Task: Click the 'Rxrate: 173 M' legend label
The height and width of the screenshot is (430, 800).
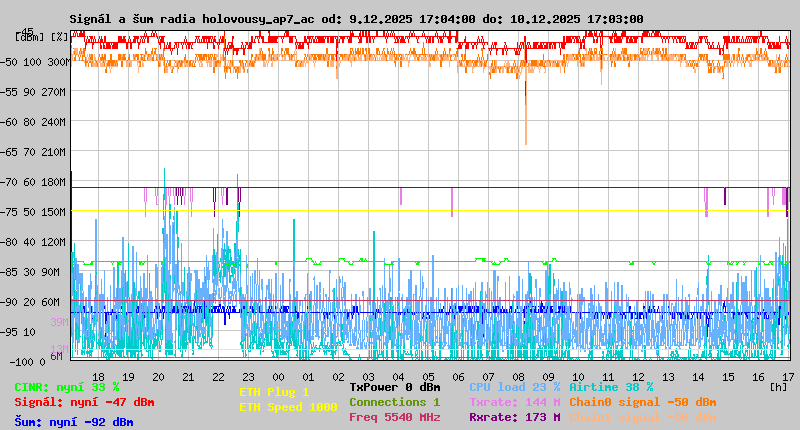Action: pyautogui.click(x=515, y=417)
